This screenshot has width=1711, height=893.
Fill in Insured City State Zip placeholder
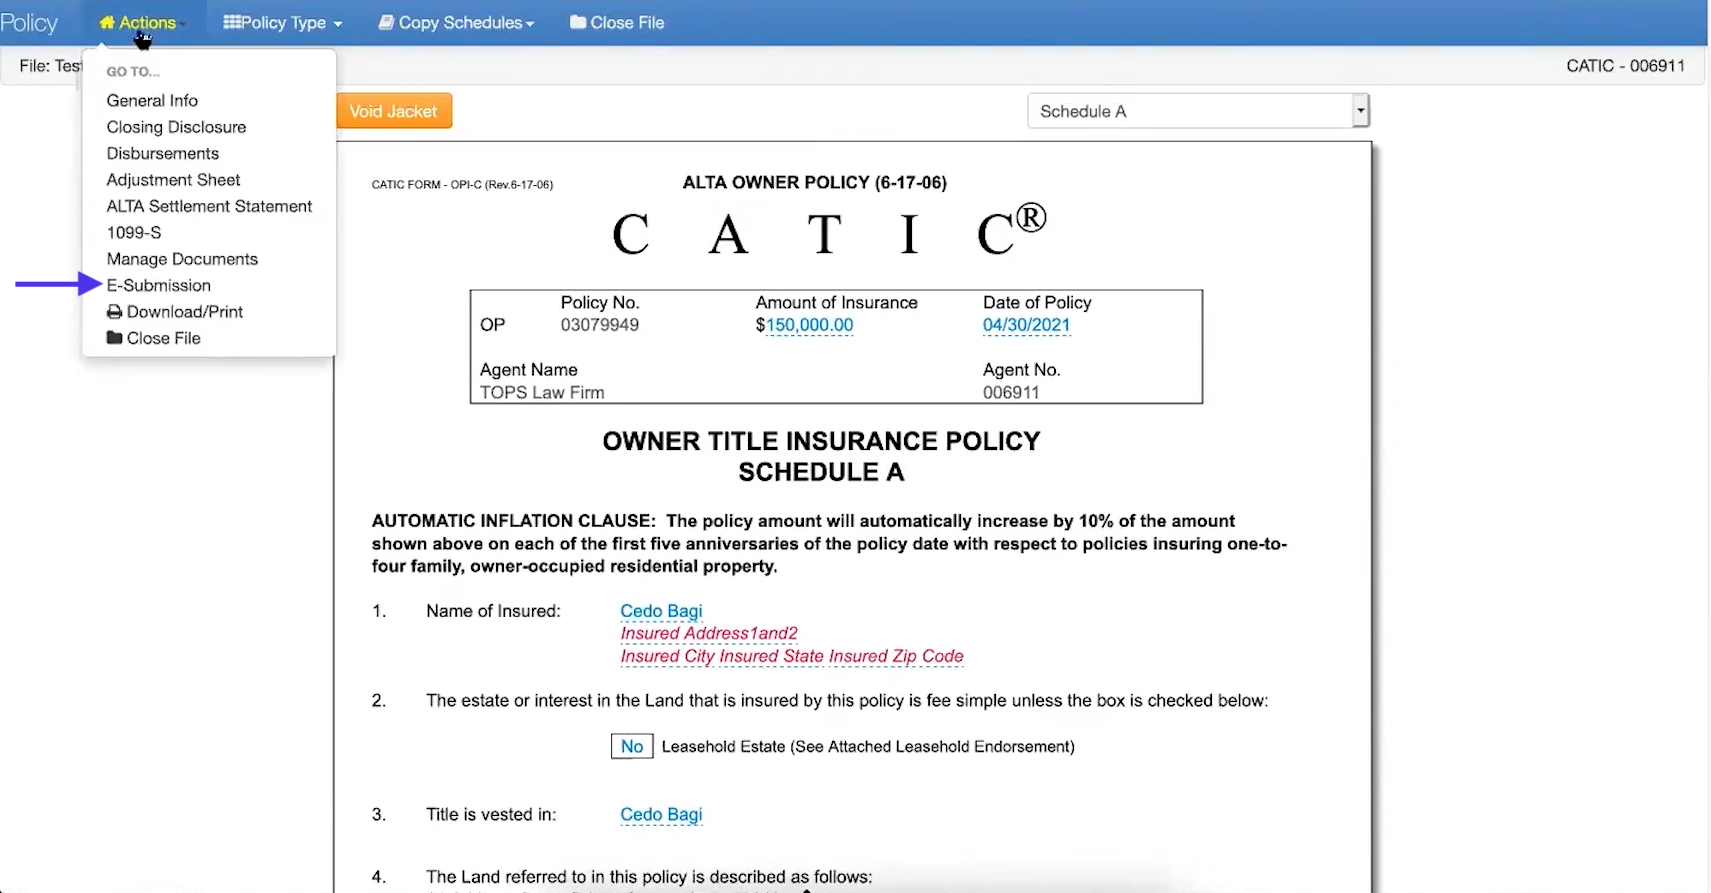coord(792,656)
